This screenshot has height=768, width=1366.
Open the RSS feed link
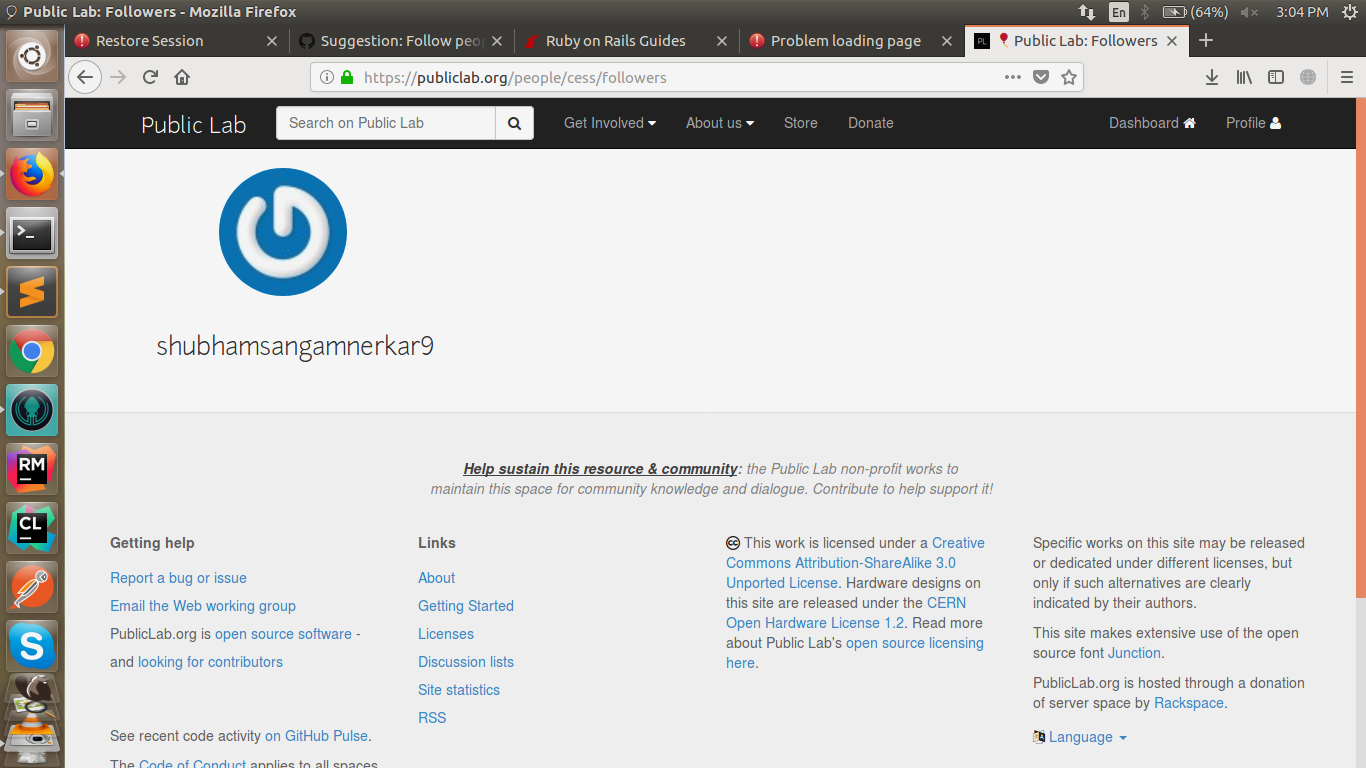click(432, 718)
